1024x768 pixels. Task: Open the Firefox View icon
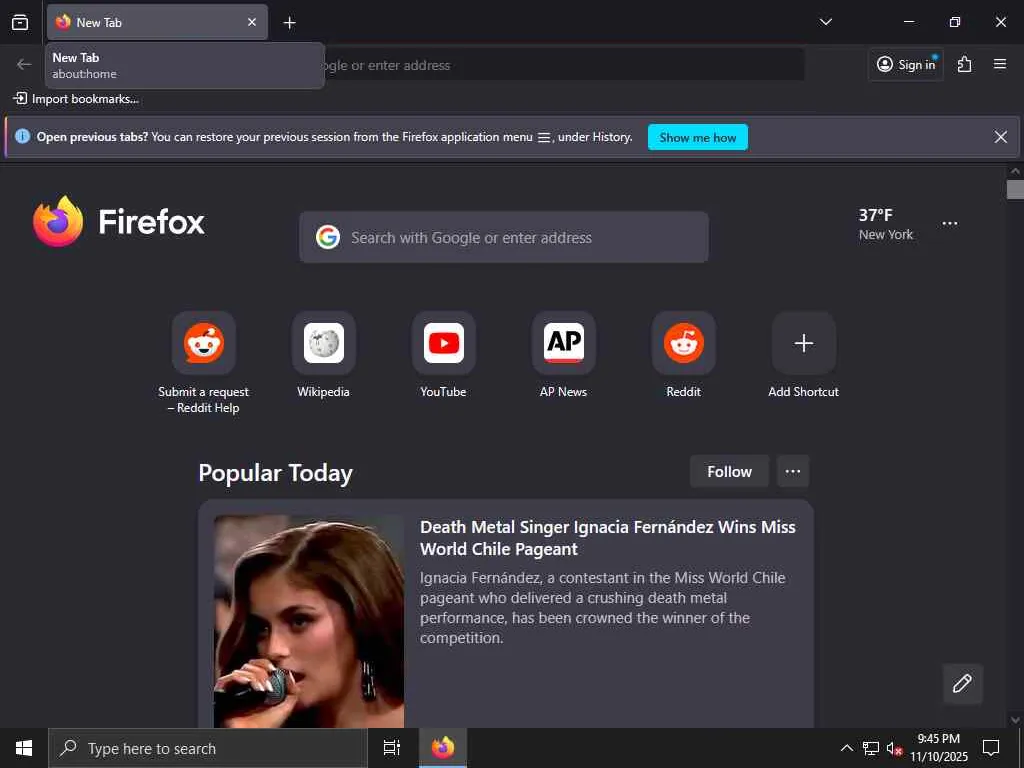(x=20, y=22)
